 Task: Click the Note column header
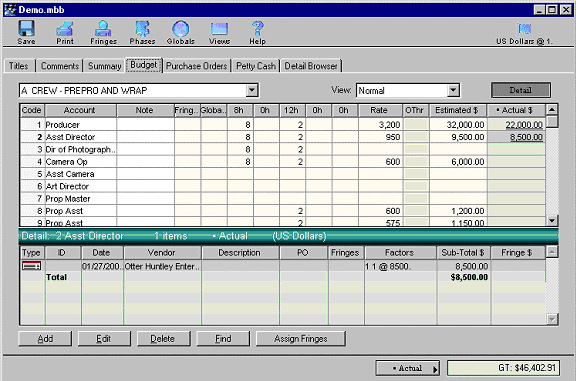[x=145, y=110]
